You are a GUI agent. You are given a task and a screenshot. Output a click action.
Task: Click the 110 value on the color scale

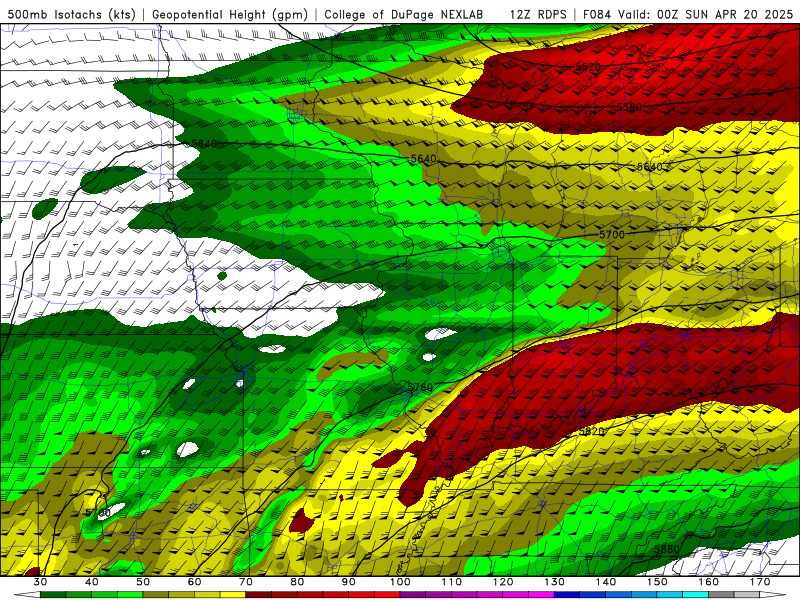[x=452, y=582]
